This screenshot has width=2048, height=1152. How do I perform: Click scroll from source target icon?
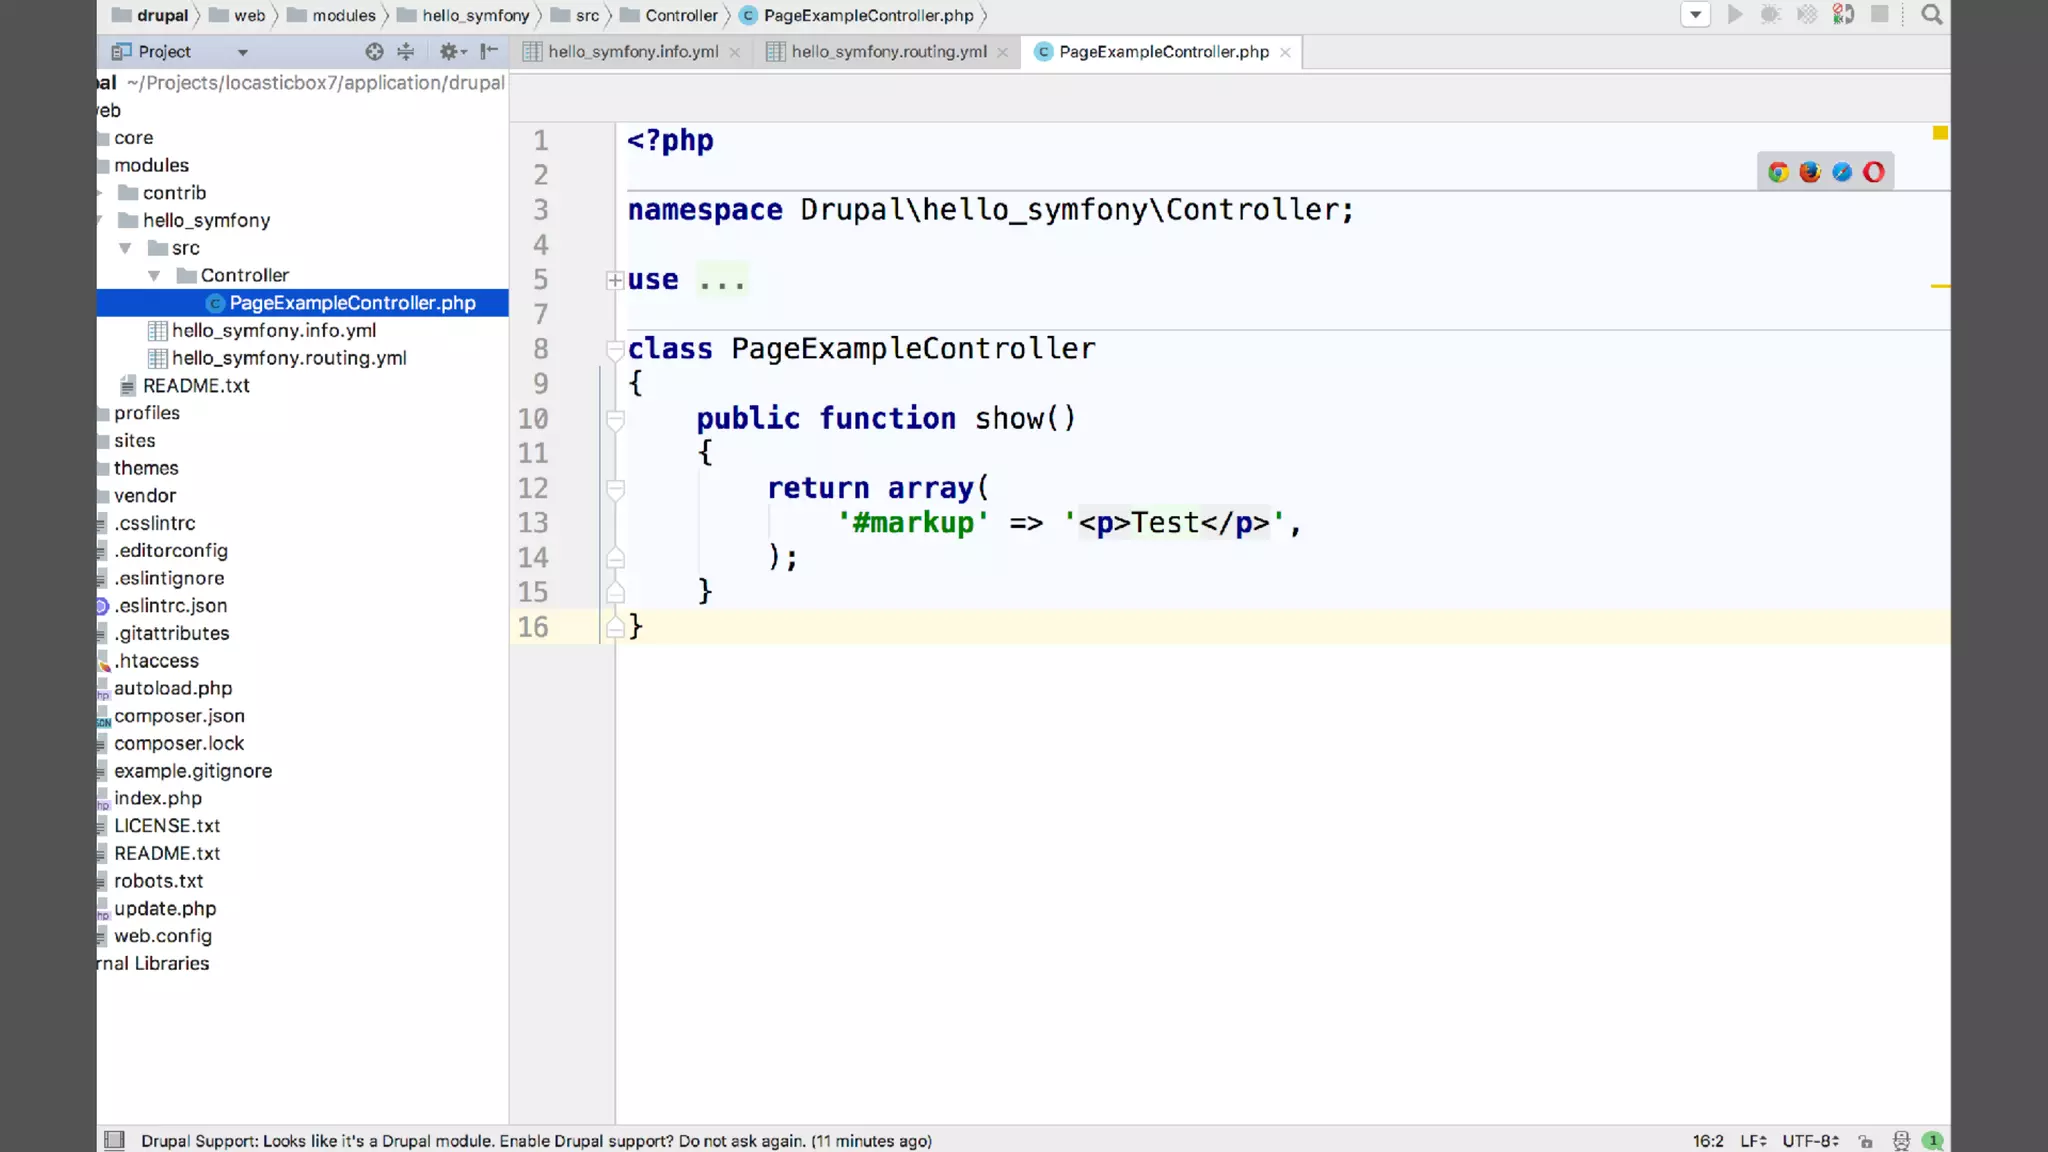(374, 52)
